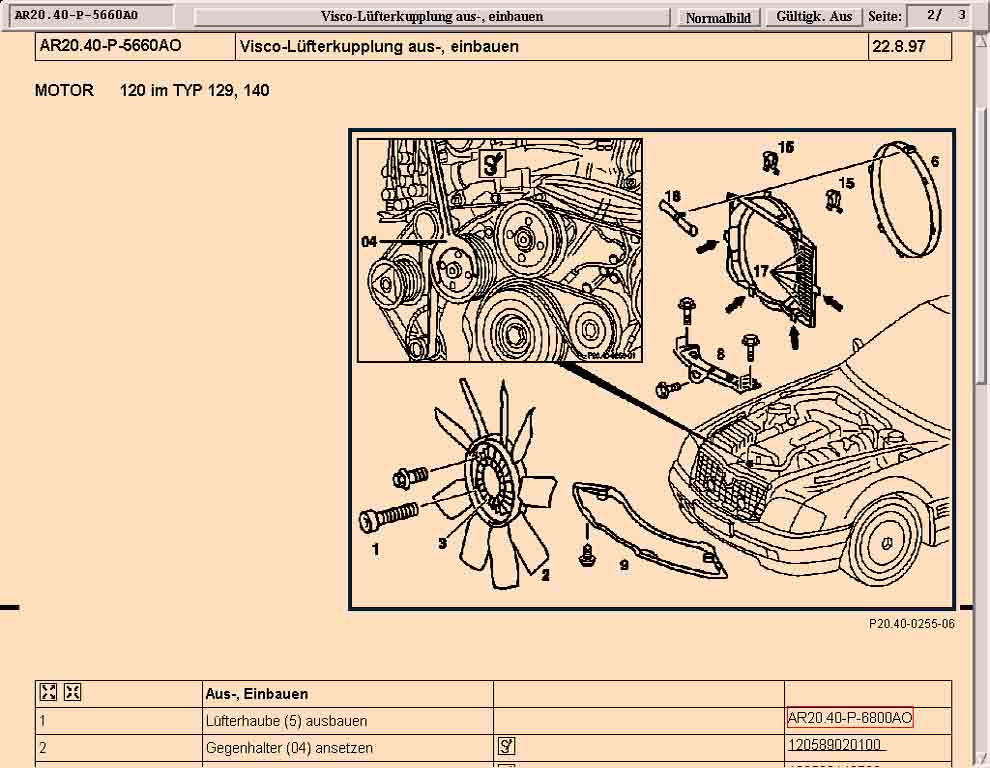The image size is (990, 768).
Task: Click the expand arrows icon in table header
Action: [48, 693]
